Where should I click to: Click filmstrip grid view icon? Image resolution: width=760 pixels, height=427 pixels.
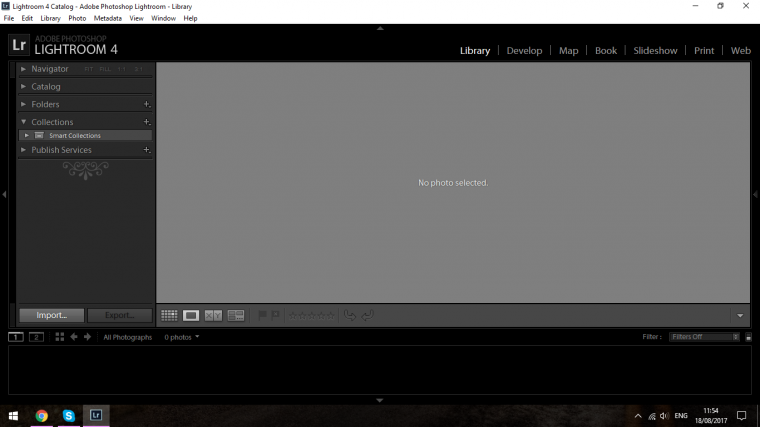click(x=60, y=337)
